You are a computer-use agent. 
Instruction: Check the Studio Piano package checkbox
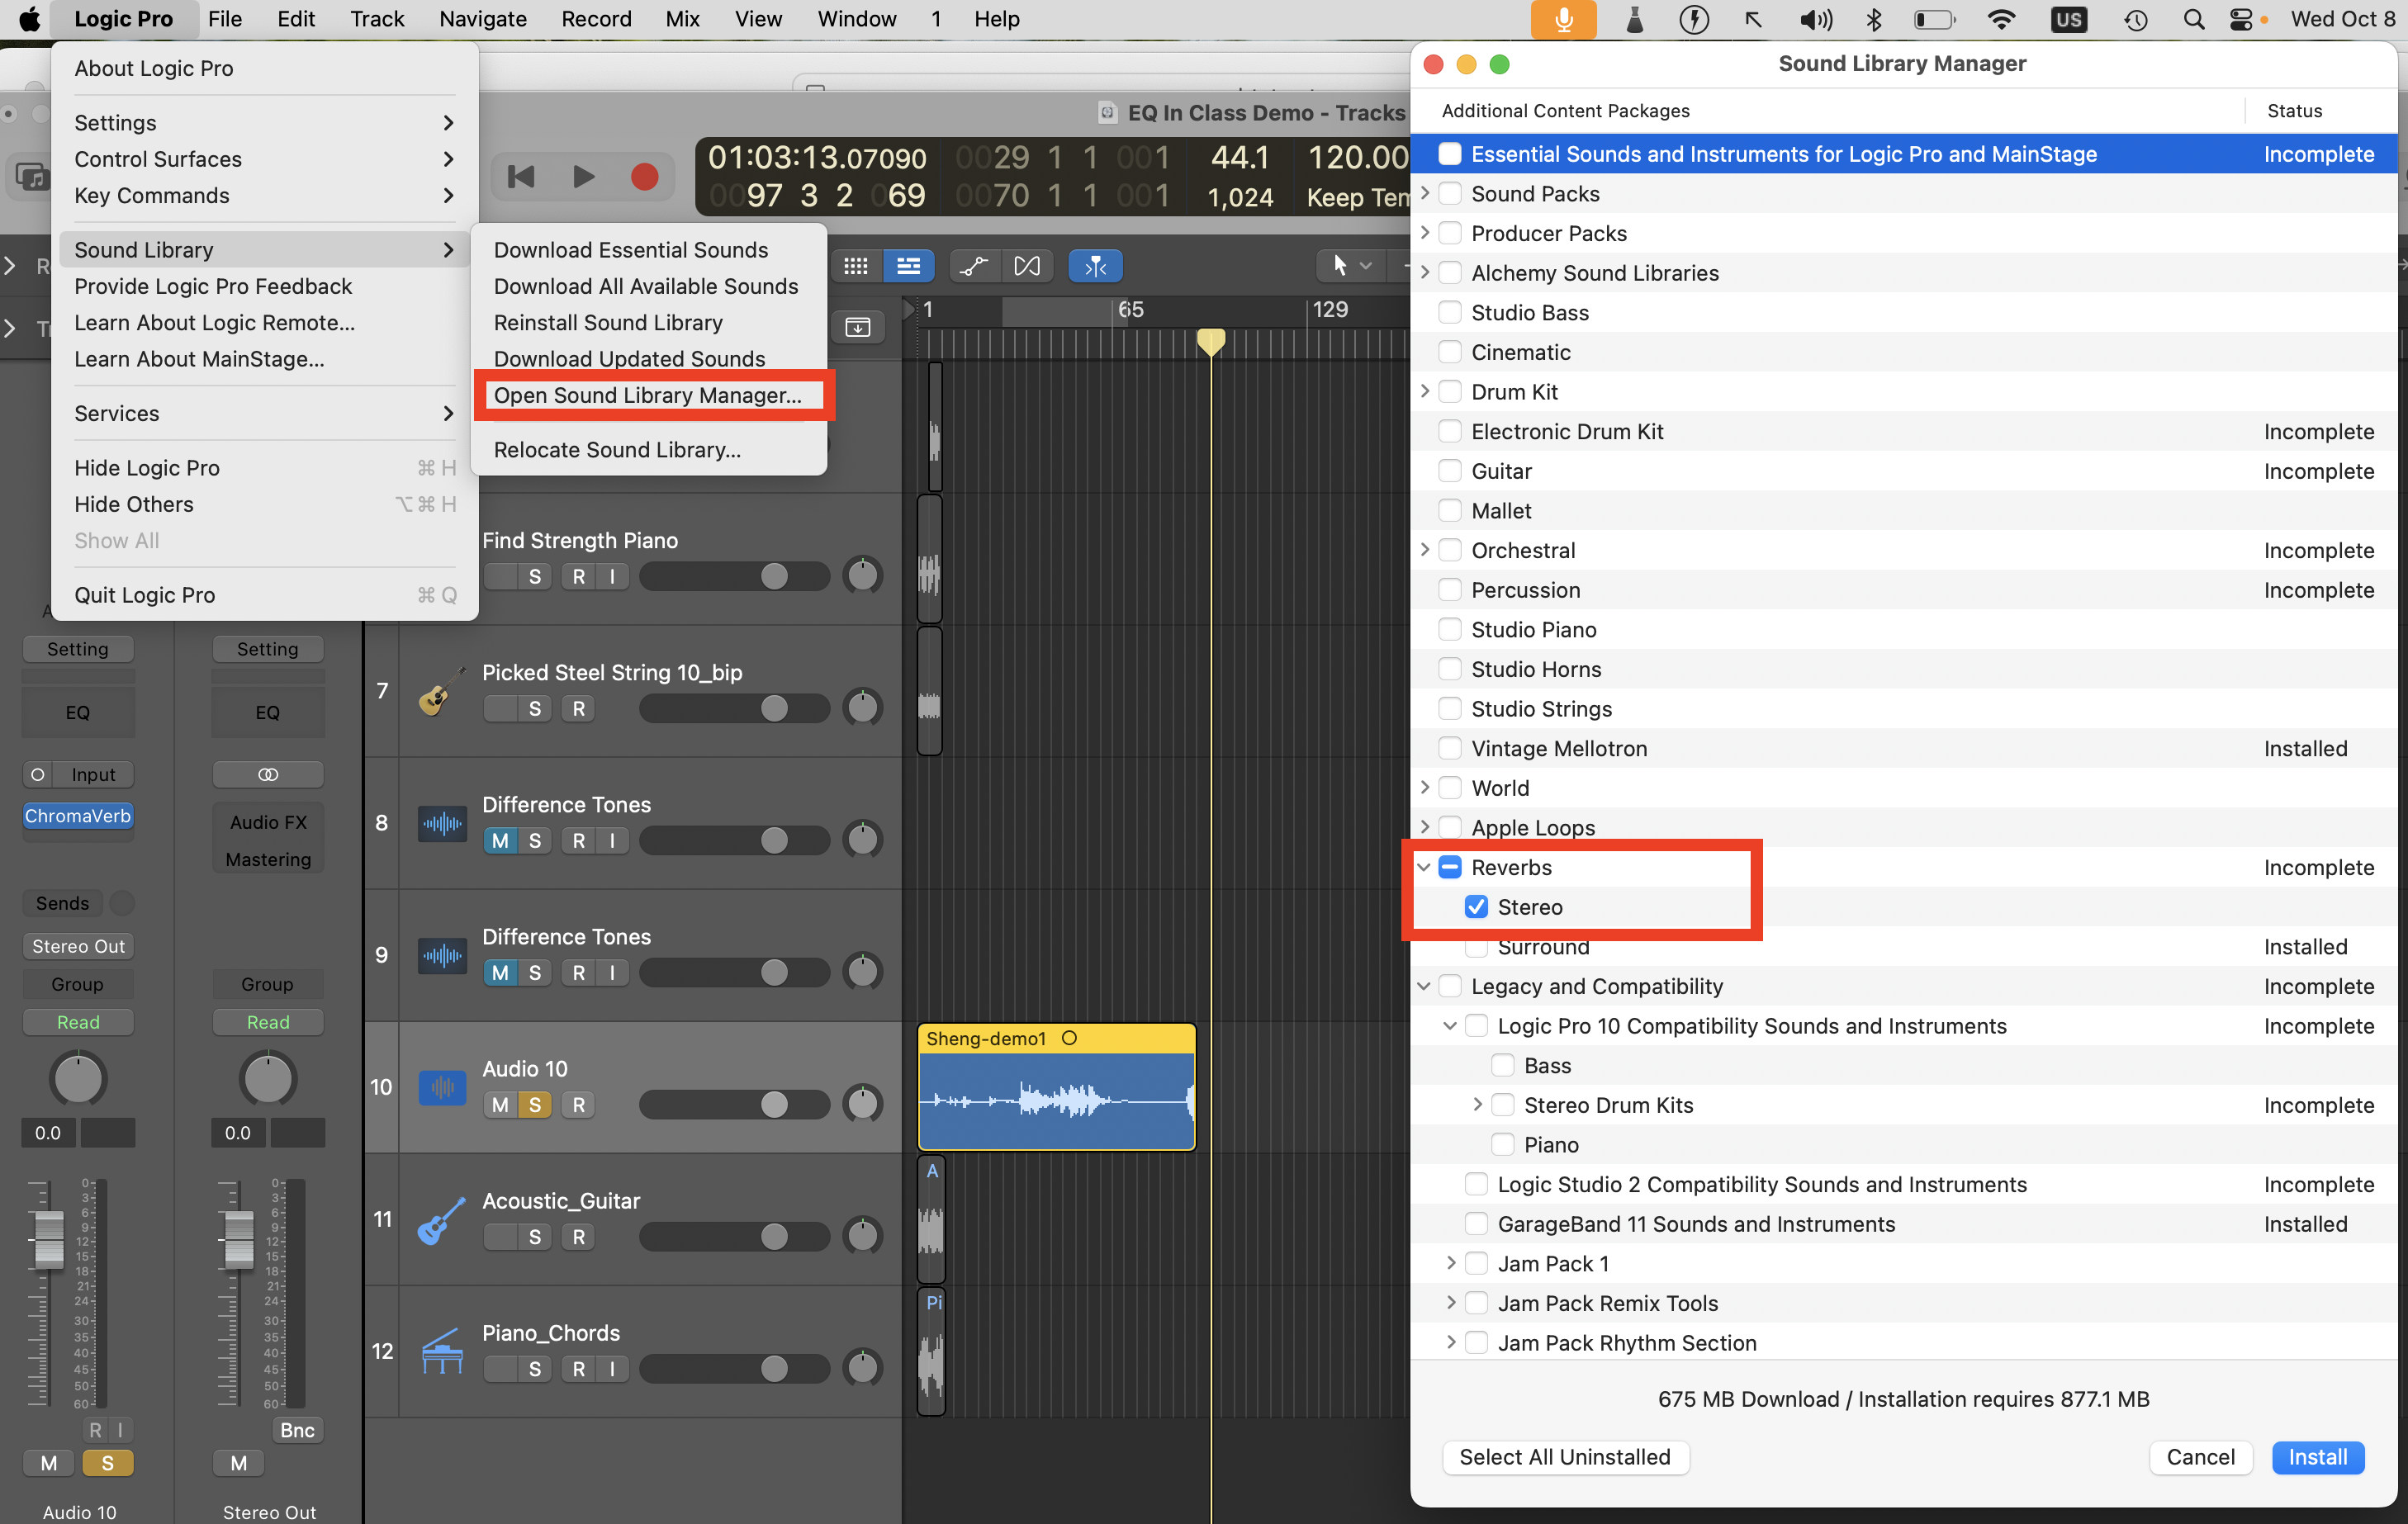tap(1449, 629)
